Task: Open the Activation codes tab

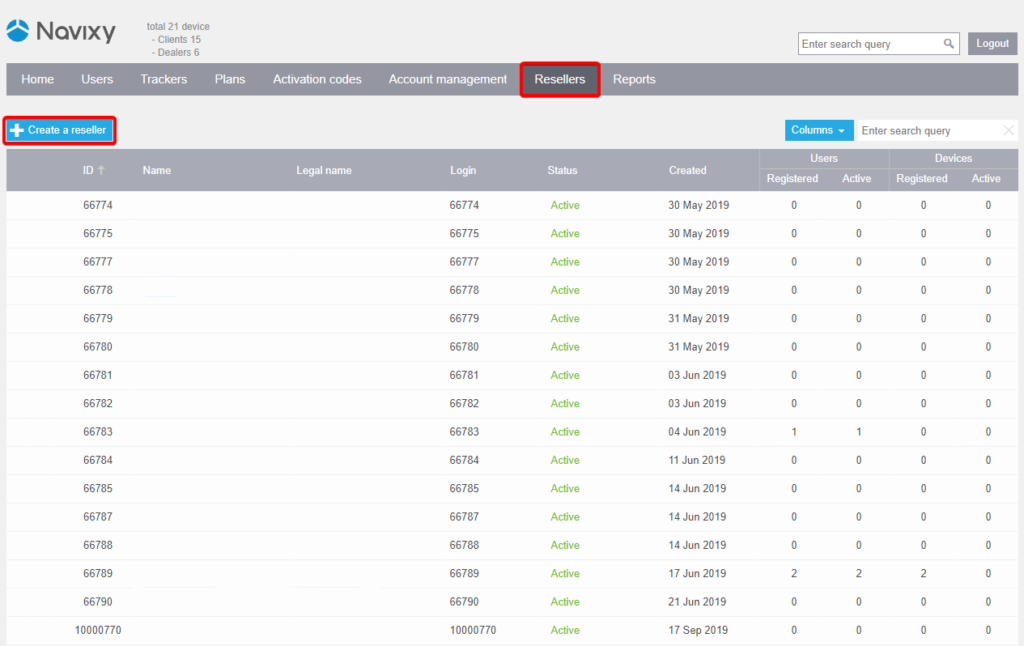Action: point(317,79)
